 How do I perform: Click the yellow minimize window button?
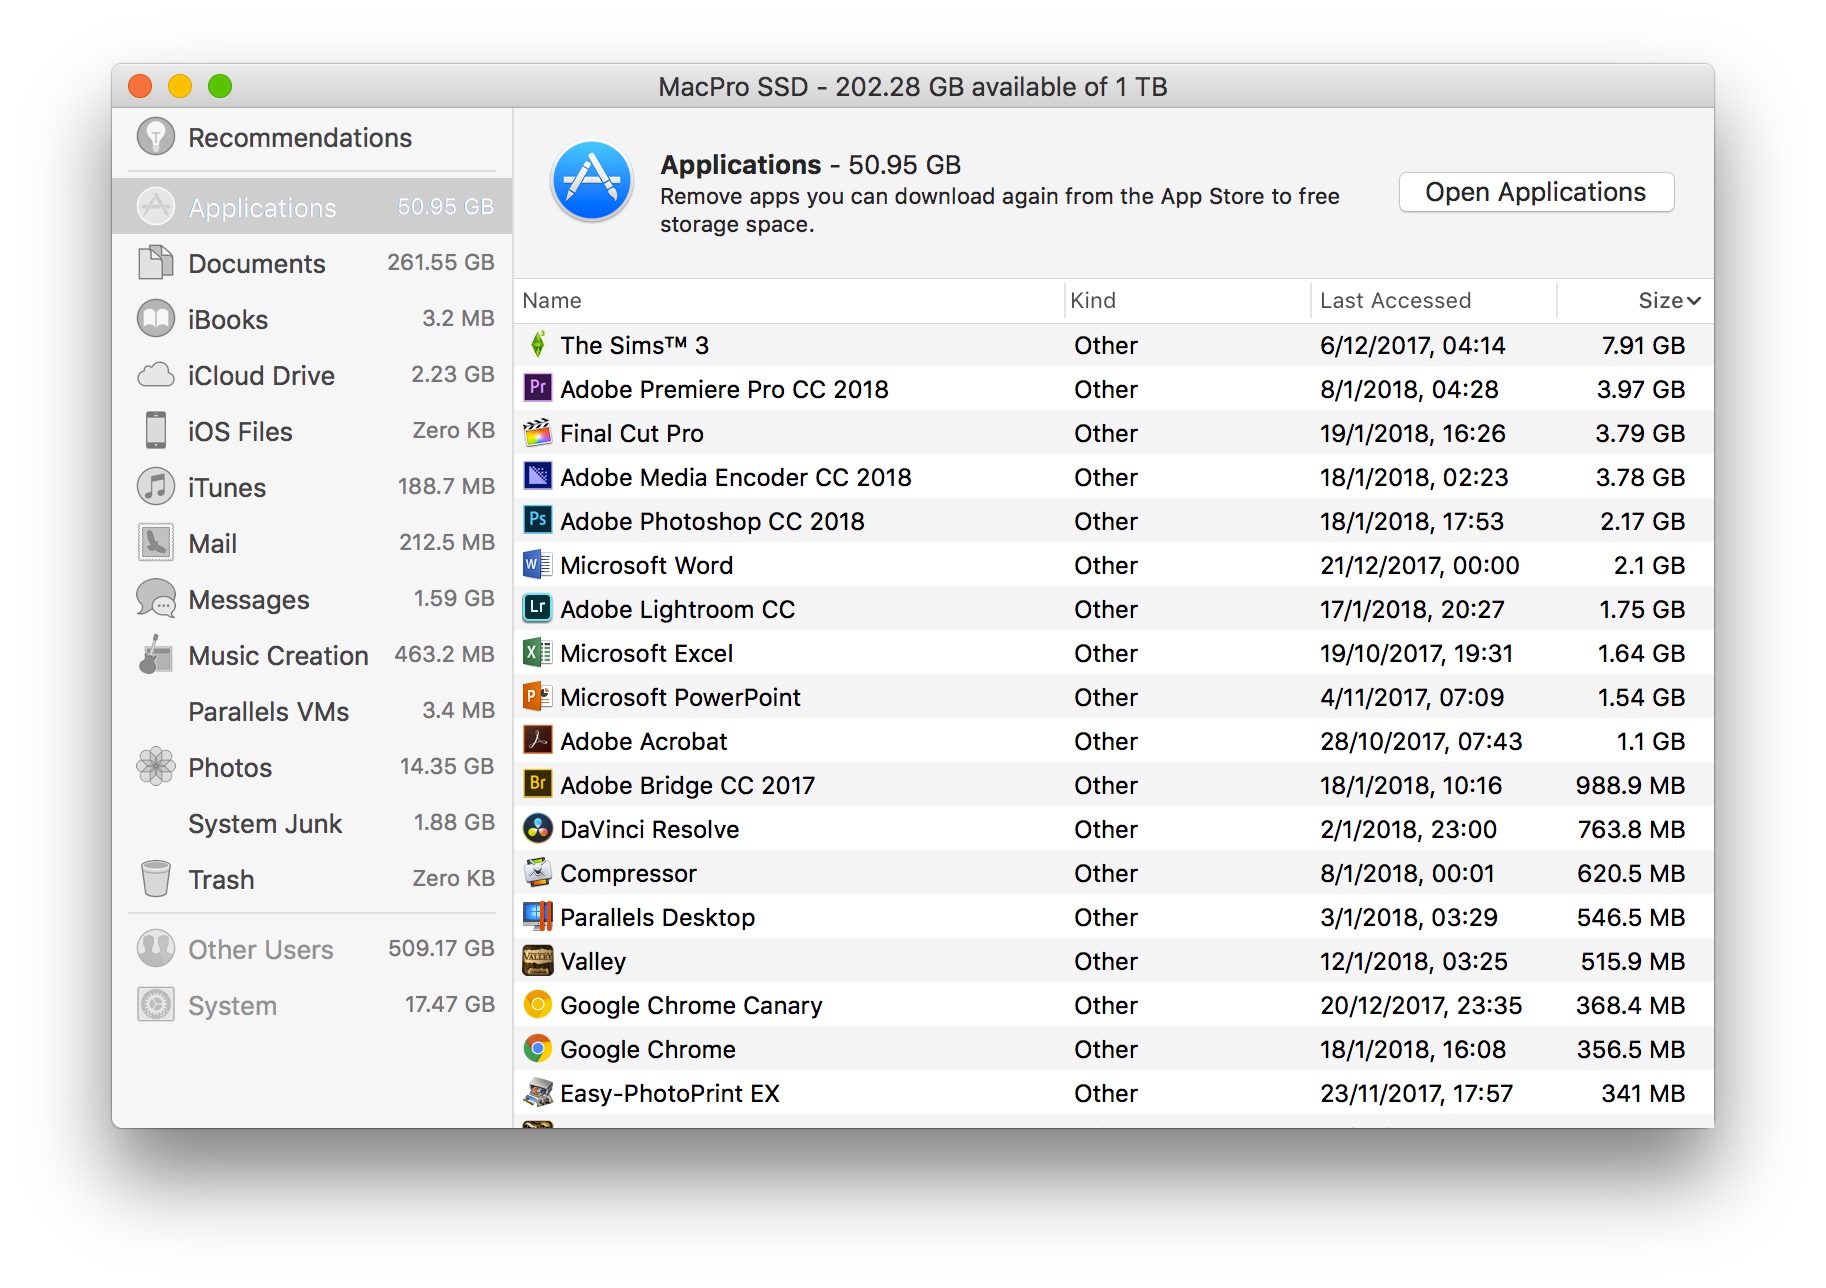pos(180,86)
